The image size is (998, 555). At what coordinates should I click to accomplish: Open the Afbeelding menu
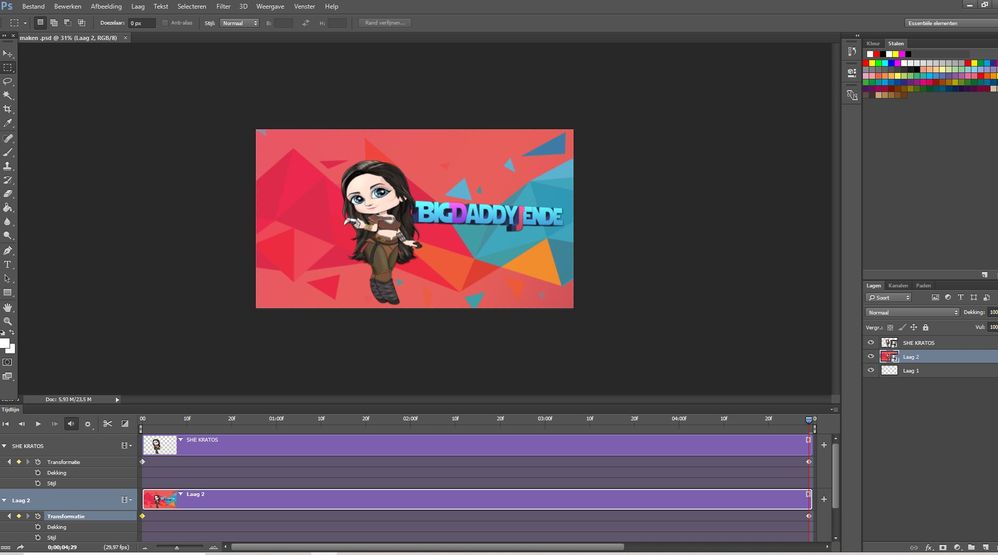click(x=106, y=6)
